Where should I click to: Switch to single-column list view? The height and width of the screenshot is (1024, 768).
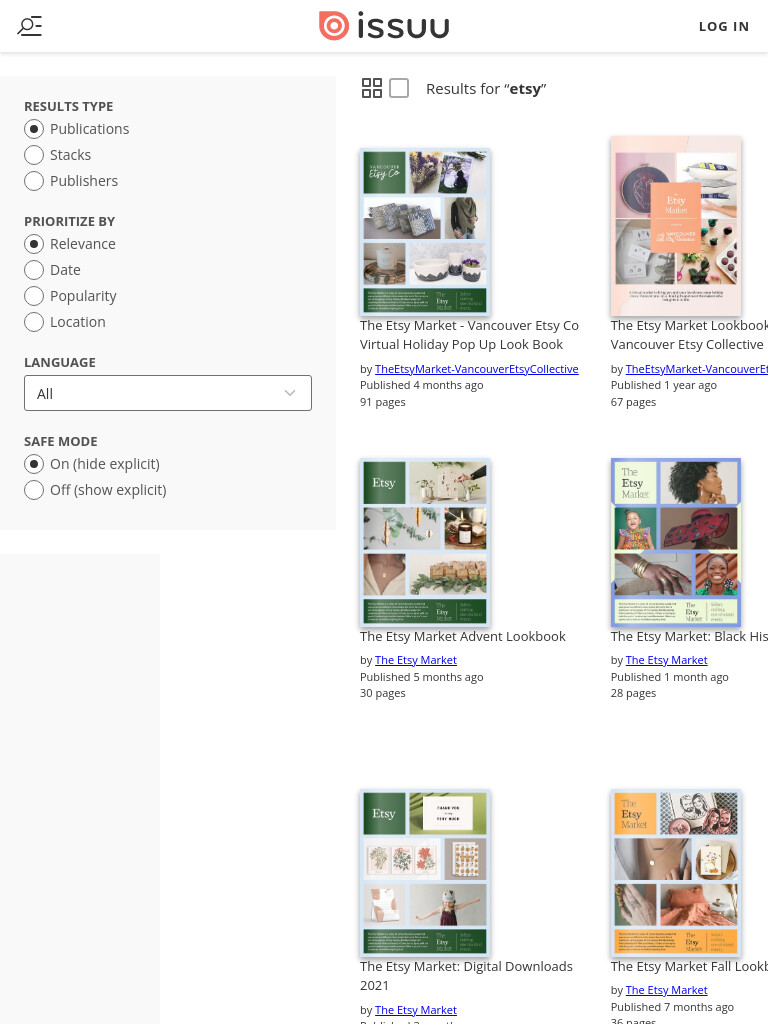[x=399, y=88]
